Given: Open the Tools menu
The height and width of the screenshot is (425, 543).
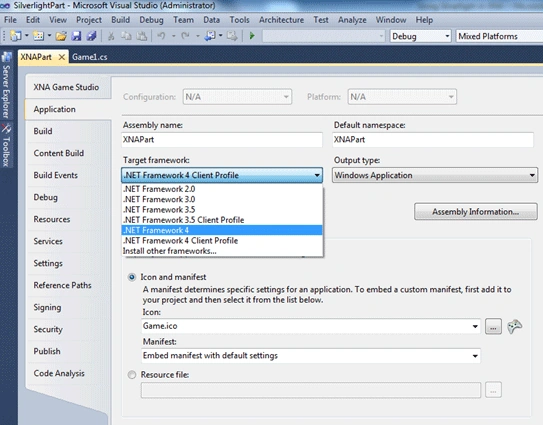Looking at the screenshot, I should click(239, 20).
